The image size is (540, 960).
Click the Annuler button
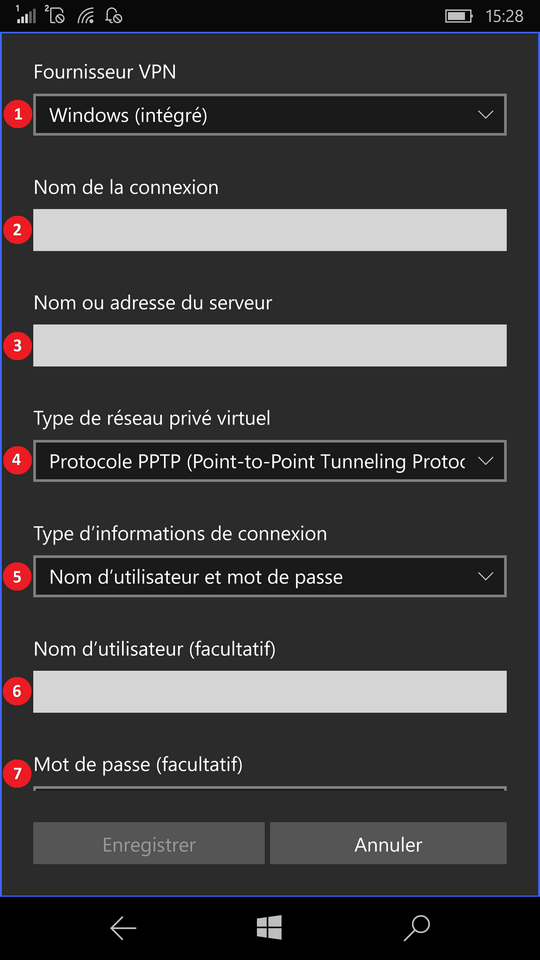click(388, 843)
